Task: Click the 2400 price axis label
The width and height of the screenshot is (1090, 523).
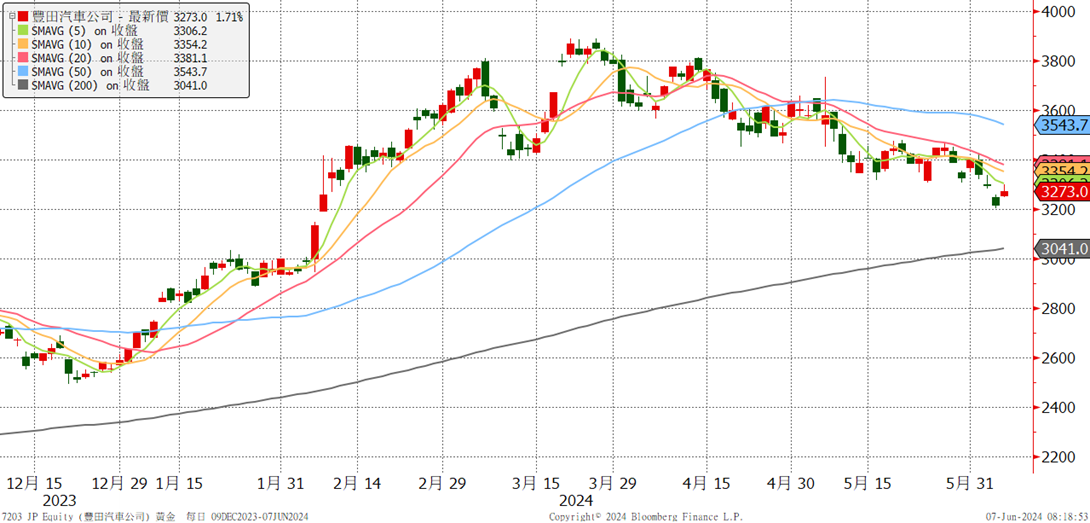Action: point(1058,408)
